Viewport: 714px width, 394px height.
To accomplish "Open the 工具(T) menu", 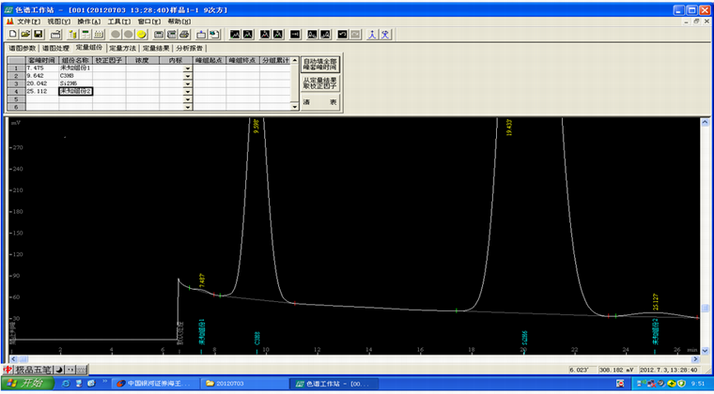I will click(x=119, y=21).
